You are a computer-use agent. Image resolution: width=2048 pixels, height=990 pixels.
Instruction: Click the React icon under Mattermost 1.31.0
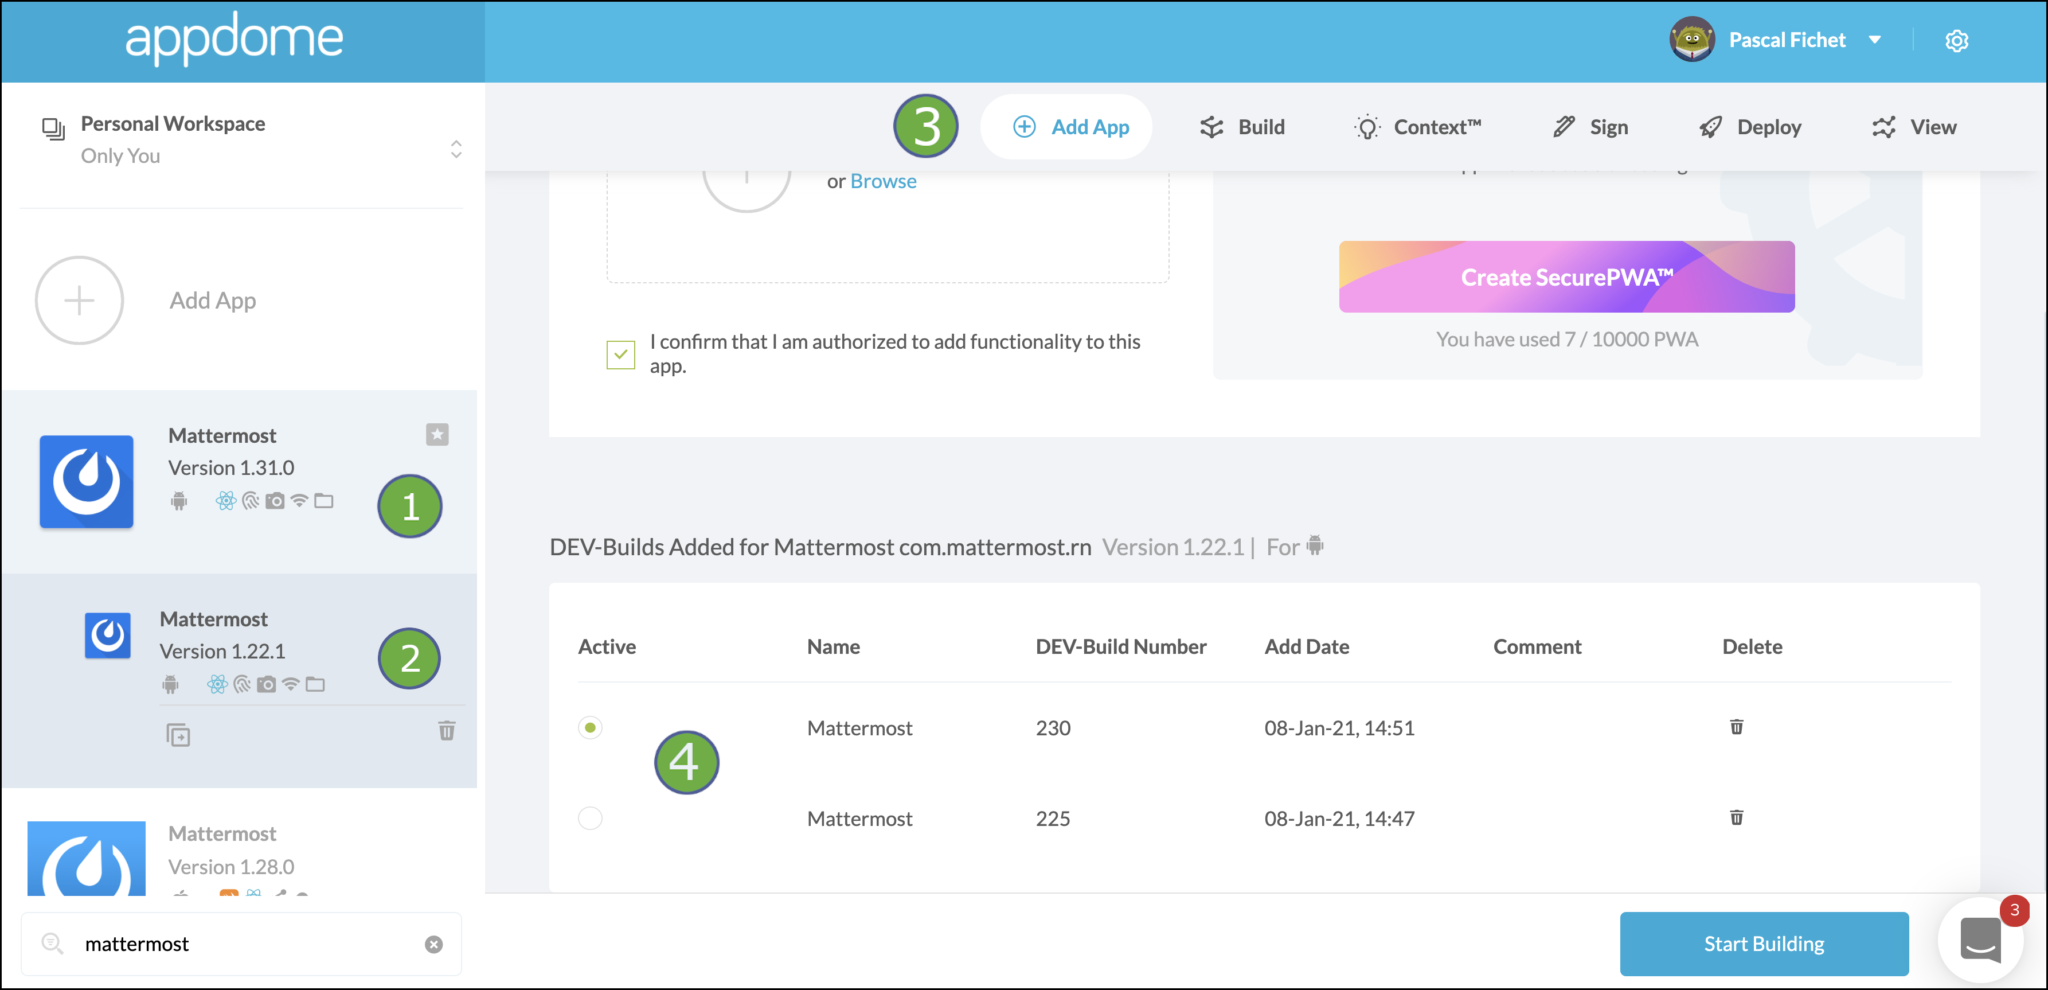tap(226, 501)
